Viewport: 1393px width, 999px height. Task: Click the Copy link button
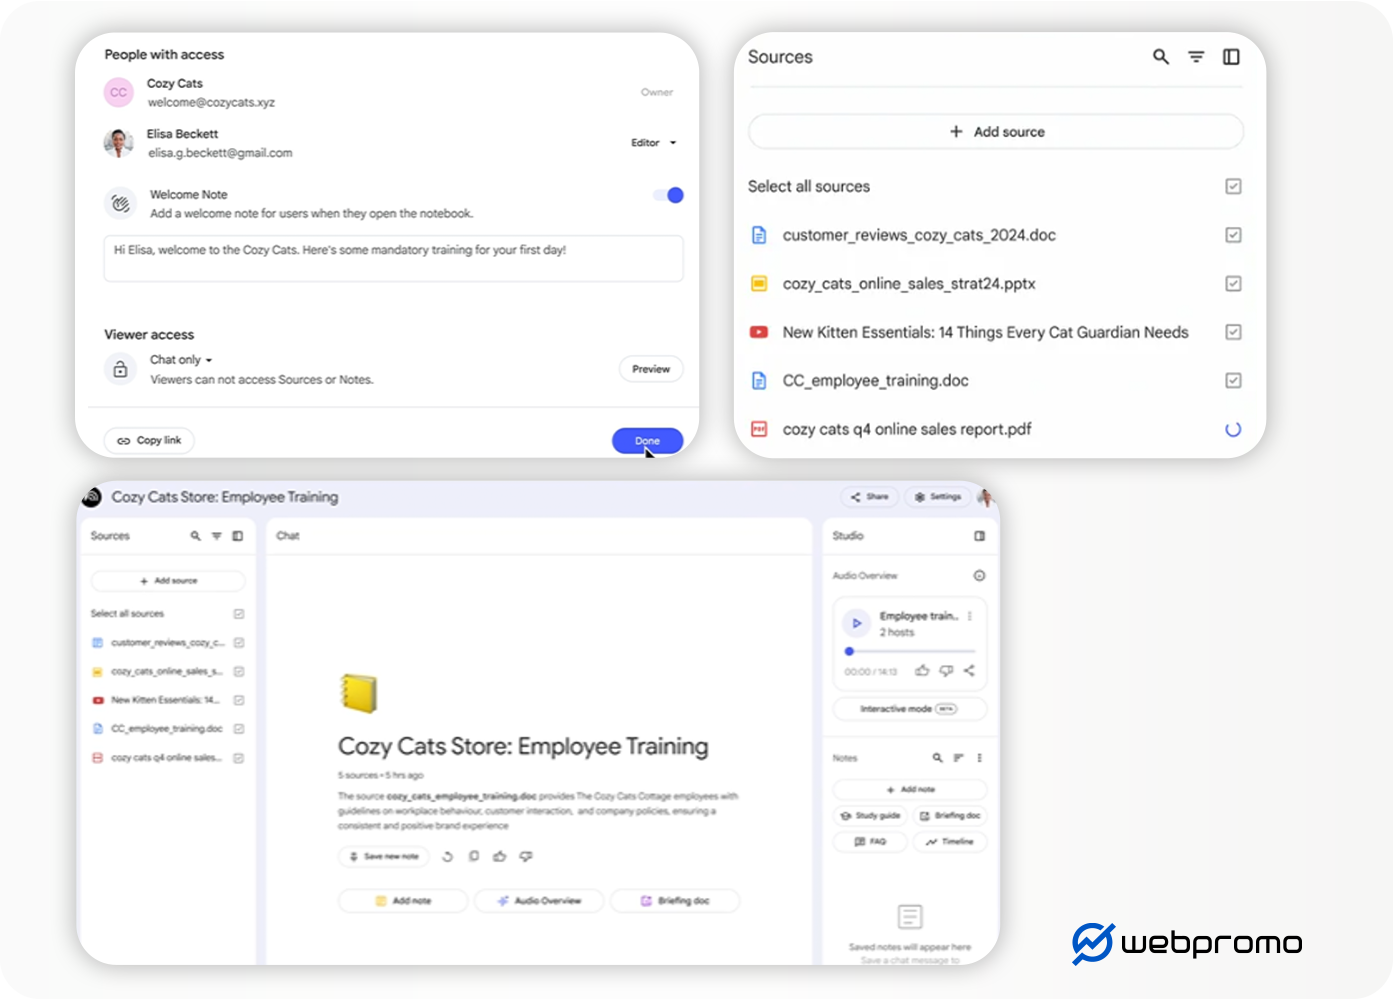150,441
